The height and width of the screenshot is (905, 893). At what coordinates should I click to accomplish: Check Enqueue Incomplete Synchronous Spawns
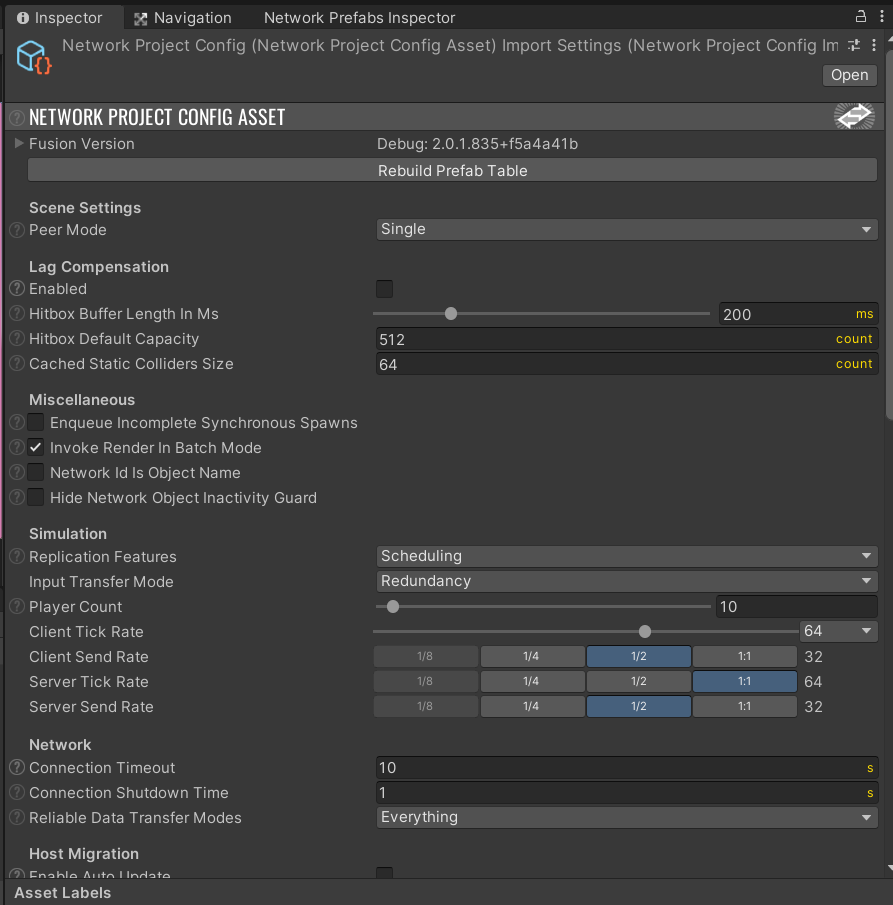(36, 422)
